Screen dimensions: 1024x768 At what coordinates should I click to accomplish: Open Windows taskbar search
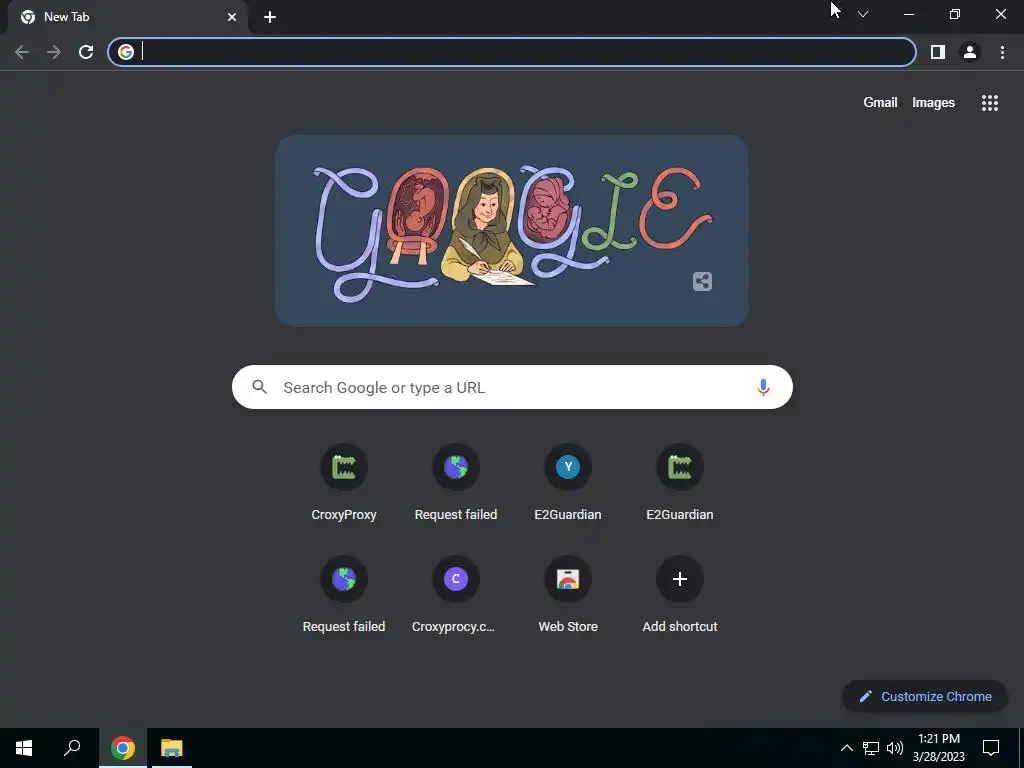pyautogui.click(x=72, y=748)
